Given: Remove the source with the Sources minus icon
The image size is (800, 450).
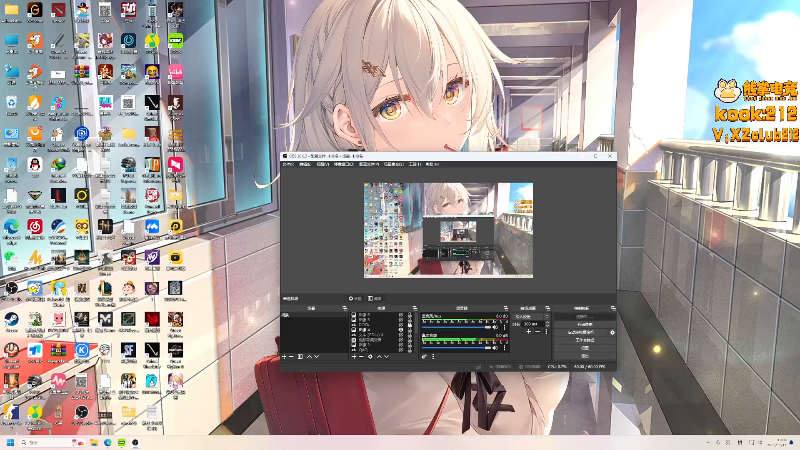Looking at the screenshot, I should tap(361, 357).
